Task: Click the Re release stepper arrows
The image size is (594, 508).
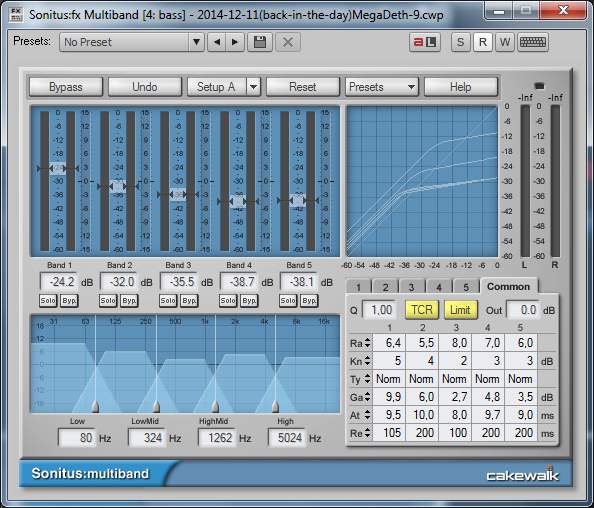Action: pyautogui.click(x=367, y=433)
